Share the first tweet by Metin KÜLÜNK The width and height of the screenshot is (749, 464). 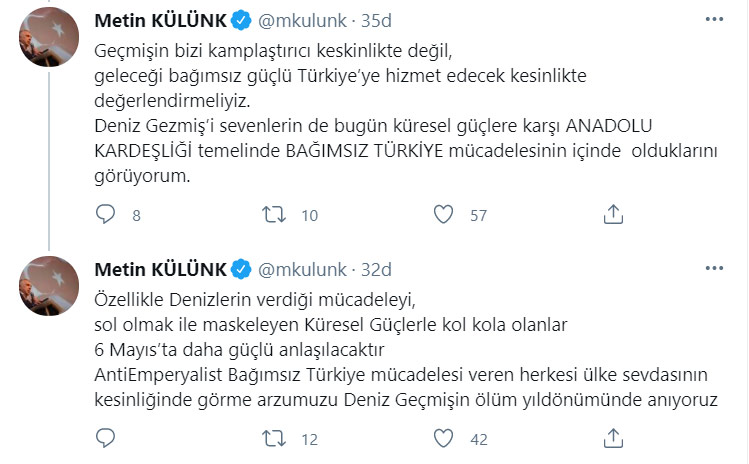[x=615, y=214]
